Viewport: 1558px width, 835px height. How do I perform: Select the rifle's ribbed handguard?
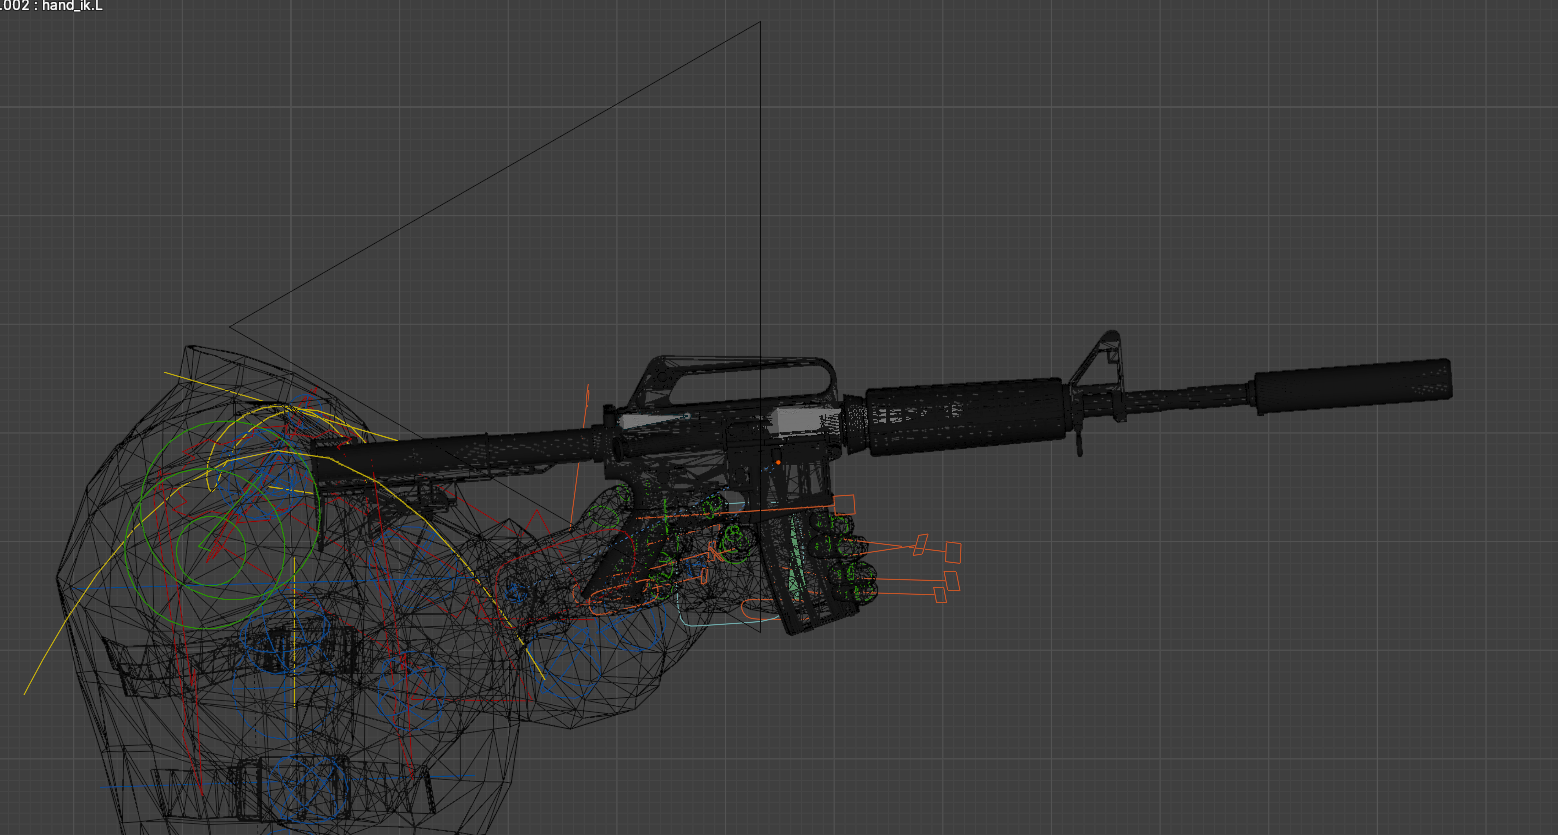pyautogui.click(x=964, y=416)
